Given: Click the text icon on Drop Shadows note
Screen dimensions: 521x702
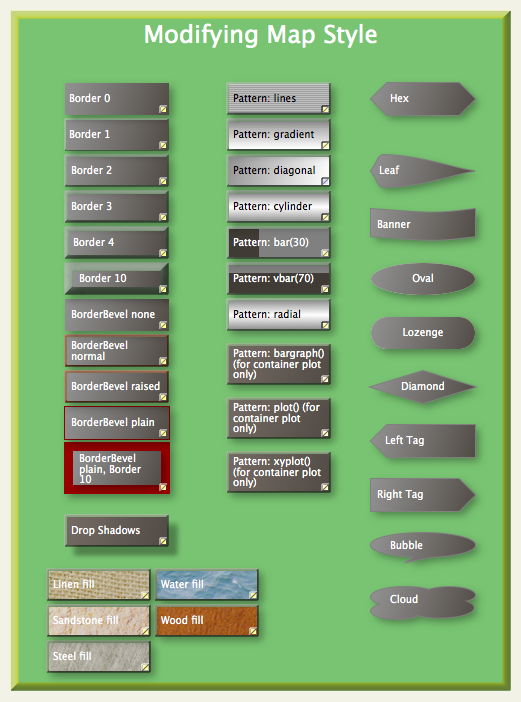Looking at the screenshot, I should point(163,541).
